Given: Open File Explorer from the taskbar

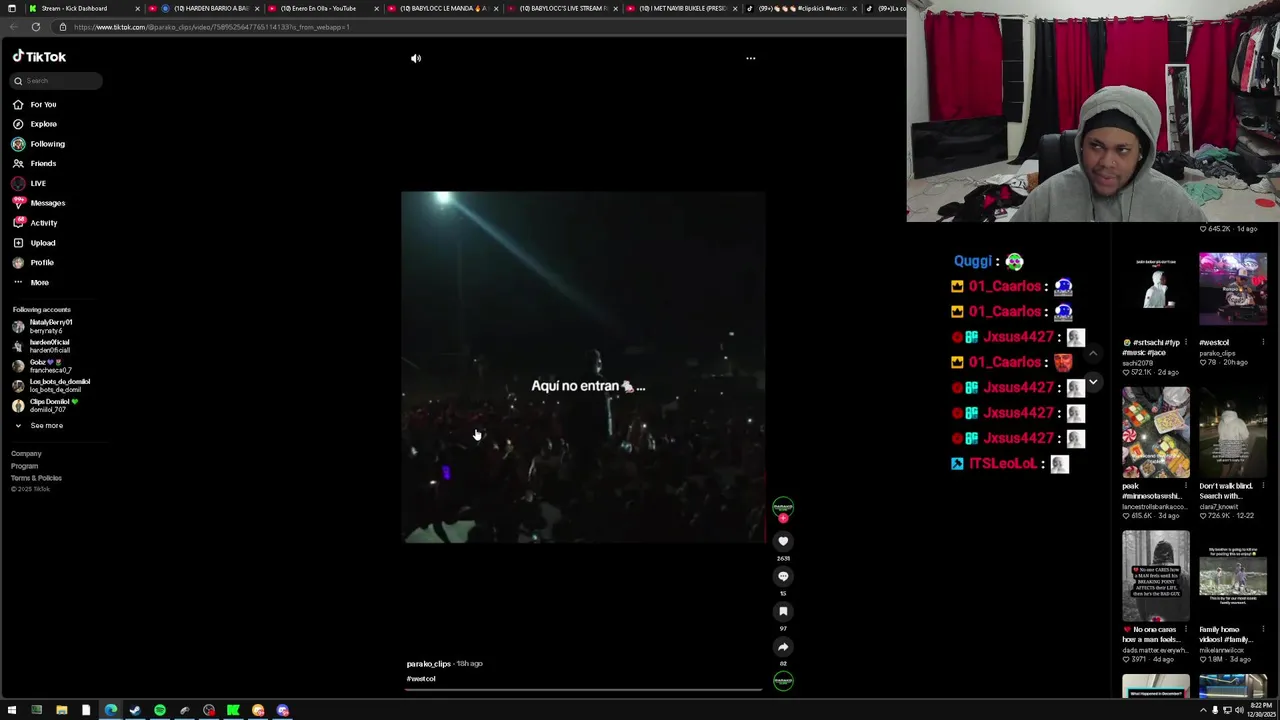Looking at the screenshot, I should tap(61, 711).
